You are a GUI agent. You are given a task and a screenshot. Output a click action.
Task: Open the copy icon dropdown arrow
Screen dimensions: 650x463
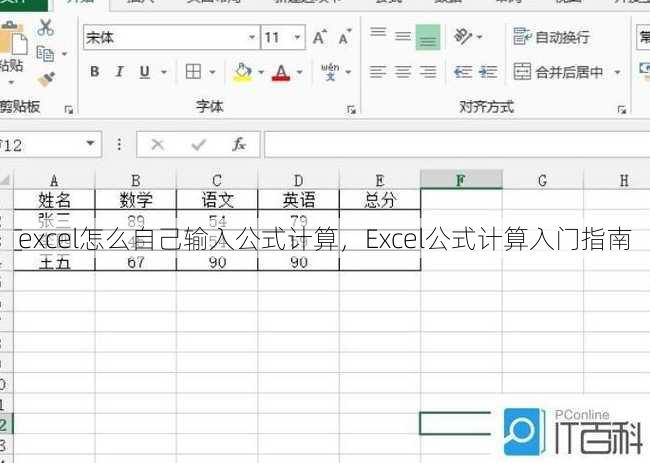point(64,54)
